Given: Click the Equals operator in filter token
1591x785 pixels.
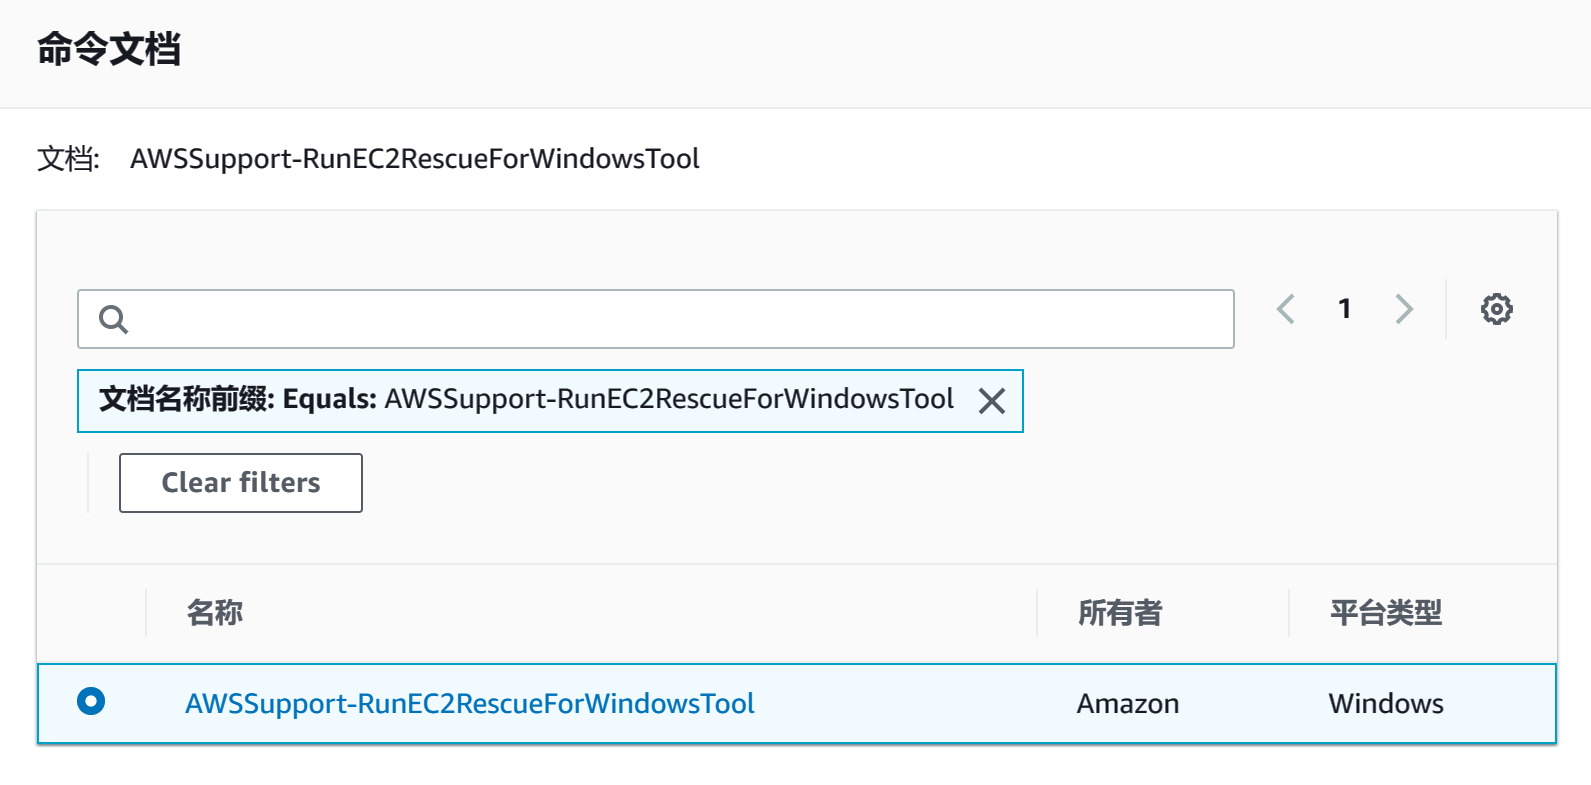Looking at the screenshot, I should coord(330,399).
